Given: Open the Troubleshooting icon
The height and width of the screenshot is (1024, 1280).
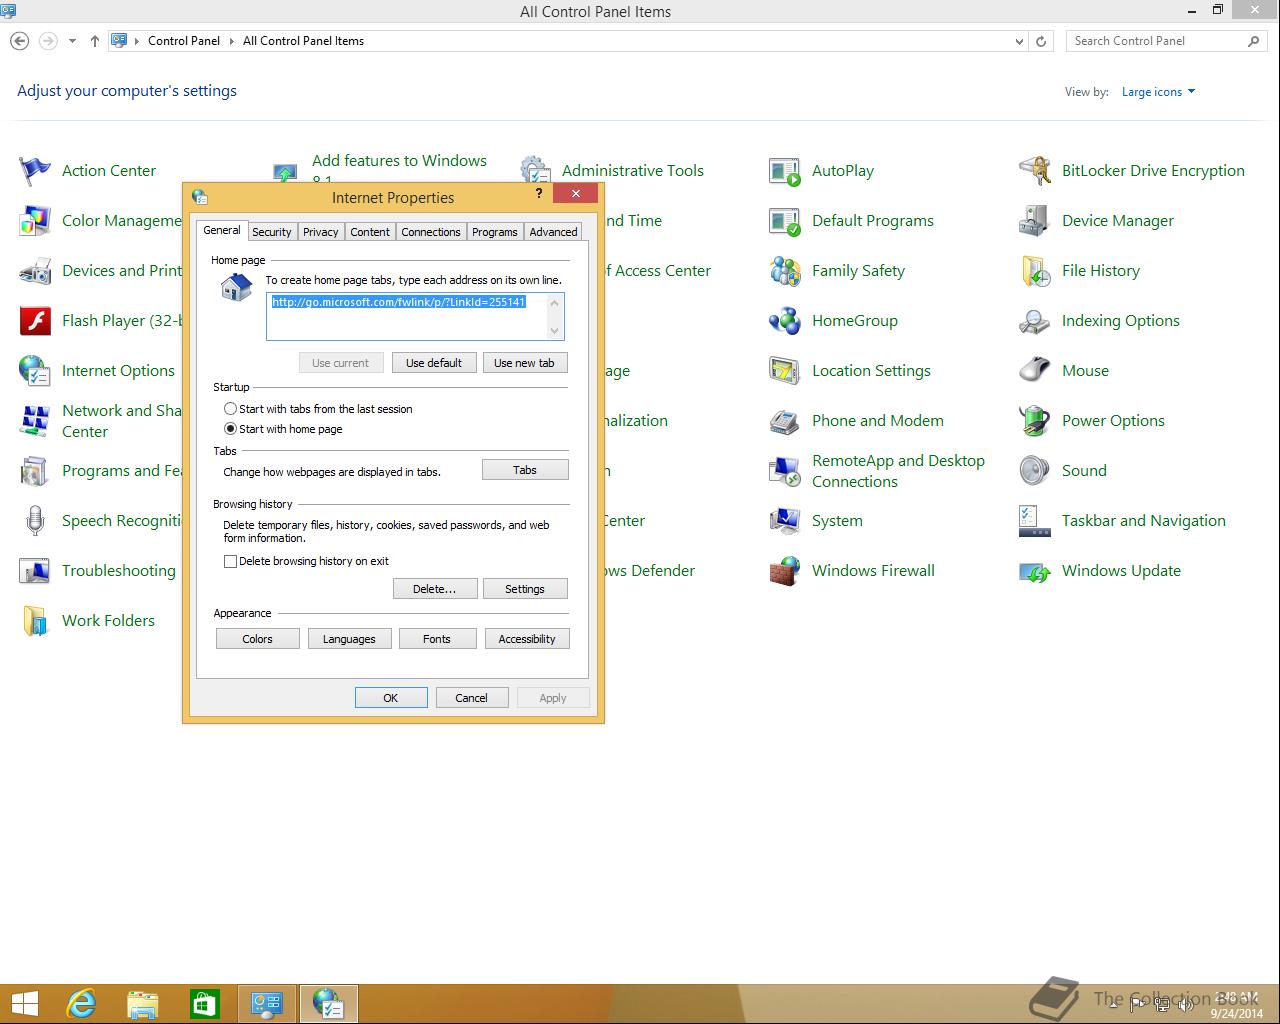Looking at the screenshot, I should [35, 571].
